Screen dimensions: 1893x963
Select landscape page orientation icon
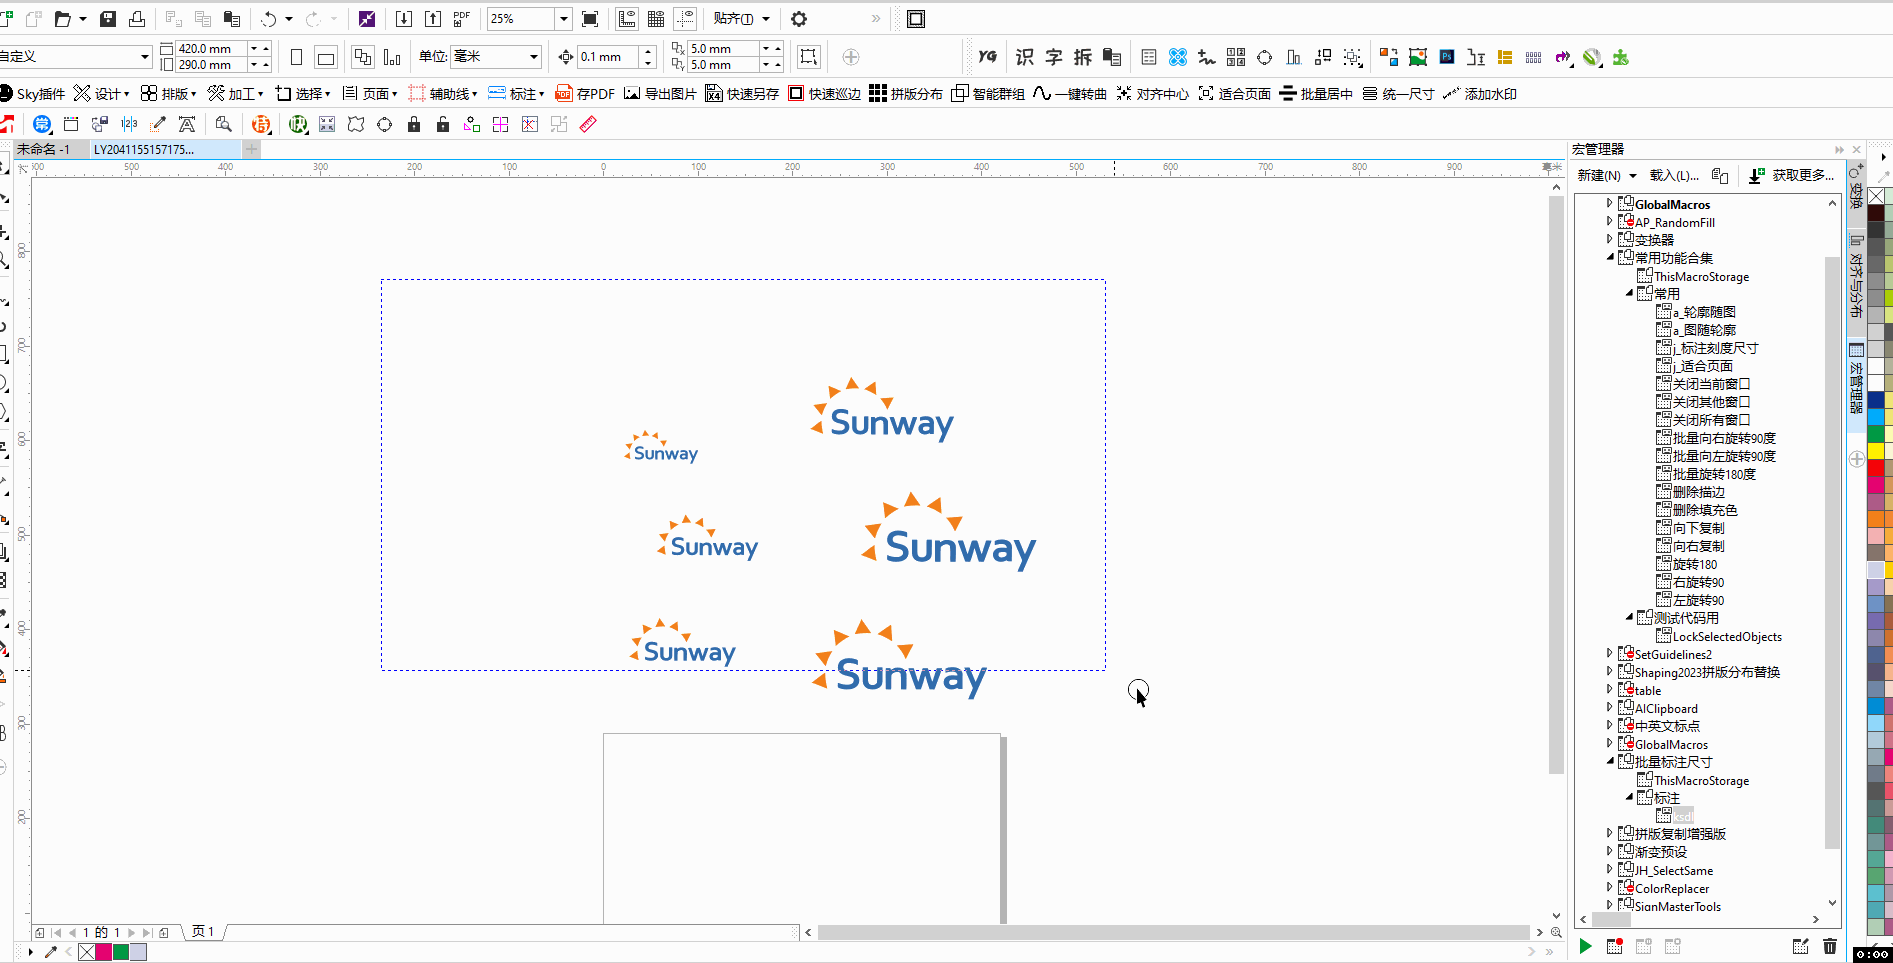(326, 57)
